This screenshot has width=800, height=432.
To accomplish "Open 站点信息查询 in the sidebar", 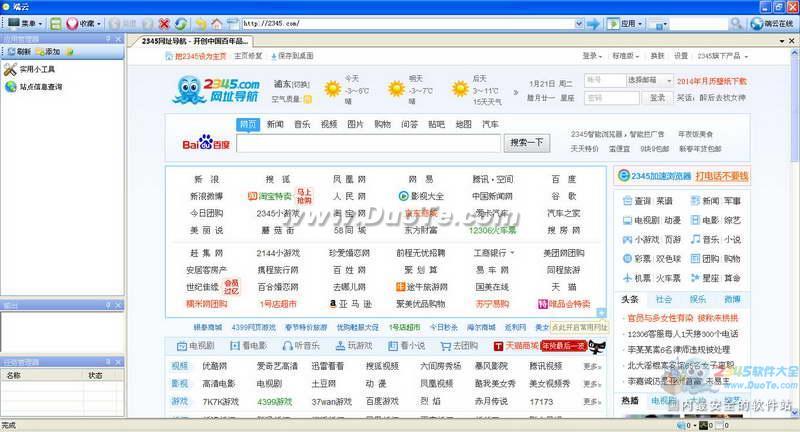I will pyautogui.click(x=34, y=87).
